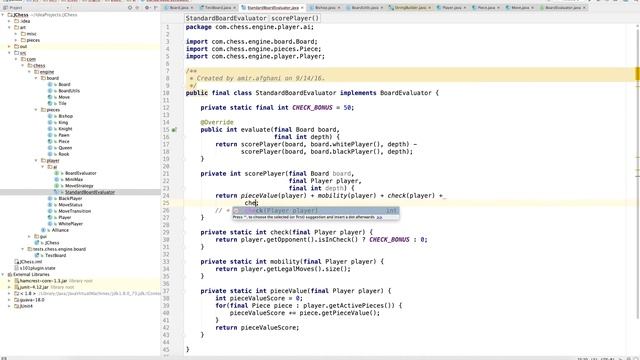Click the scorePlayer() breadcrumb
The image size is (640, 360).
coord(295,18)
